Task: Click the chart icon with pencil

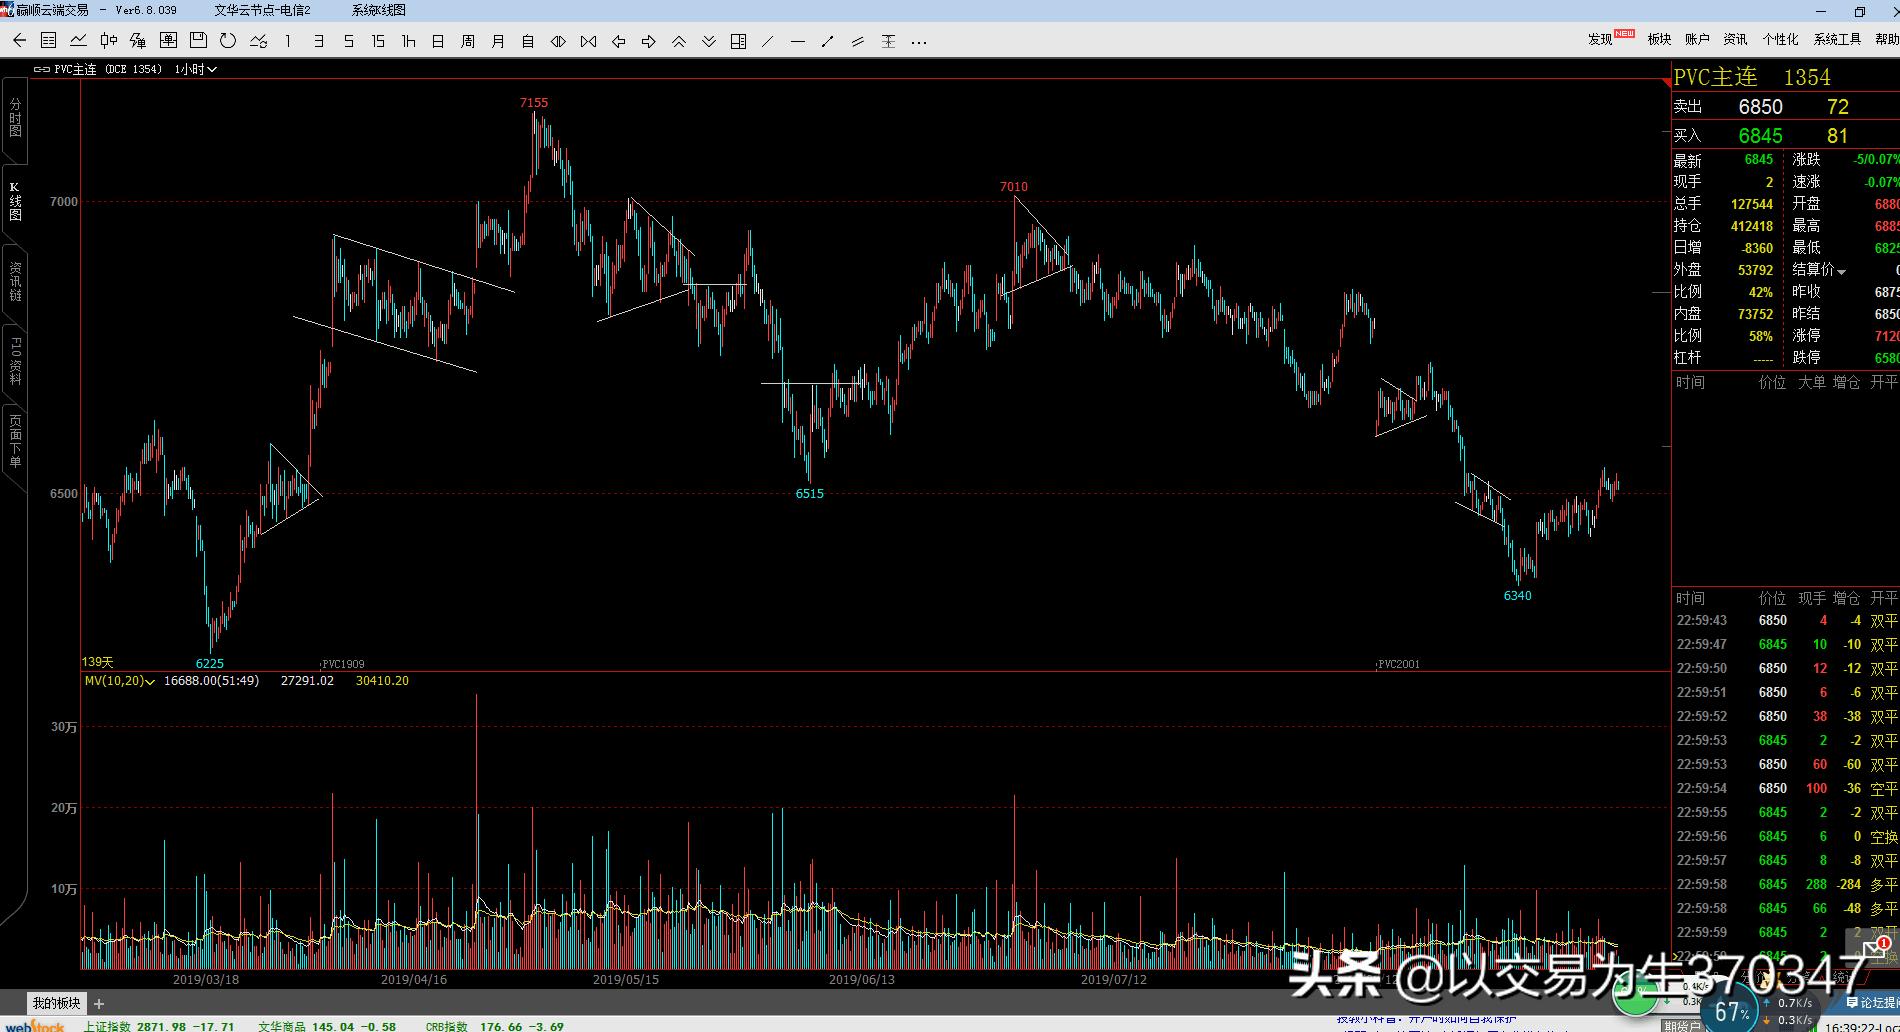Action: tap(258, 41)
